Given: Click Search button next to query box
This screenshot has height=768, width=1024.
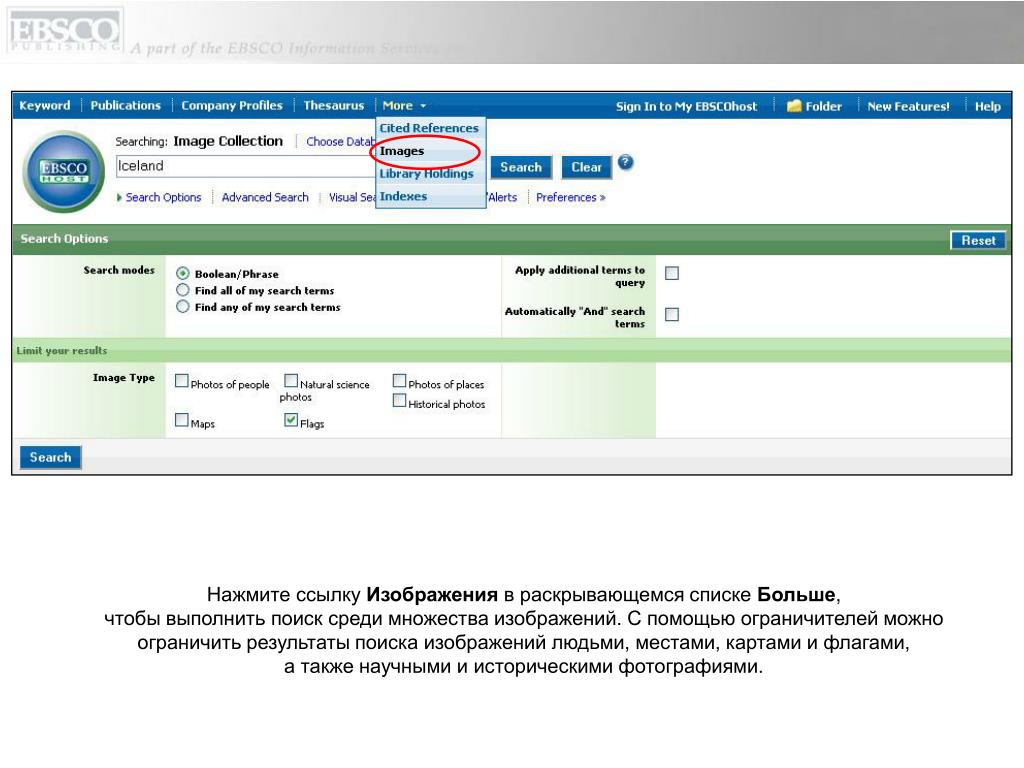Looking at the screenshot, I should (521, 167).
